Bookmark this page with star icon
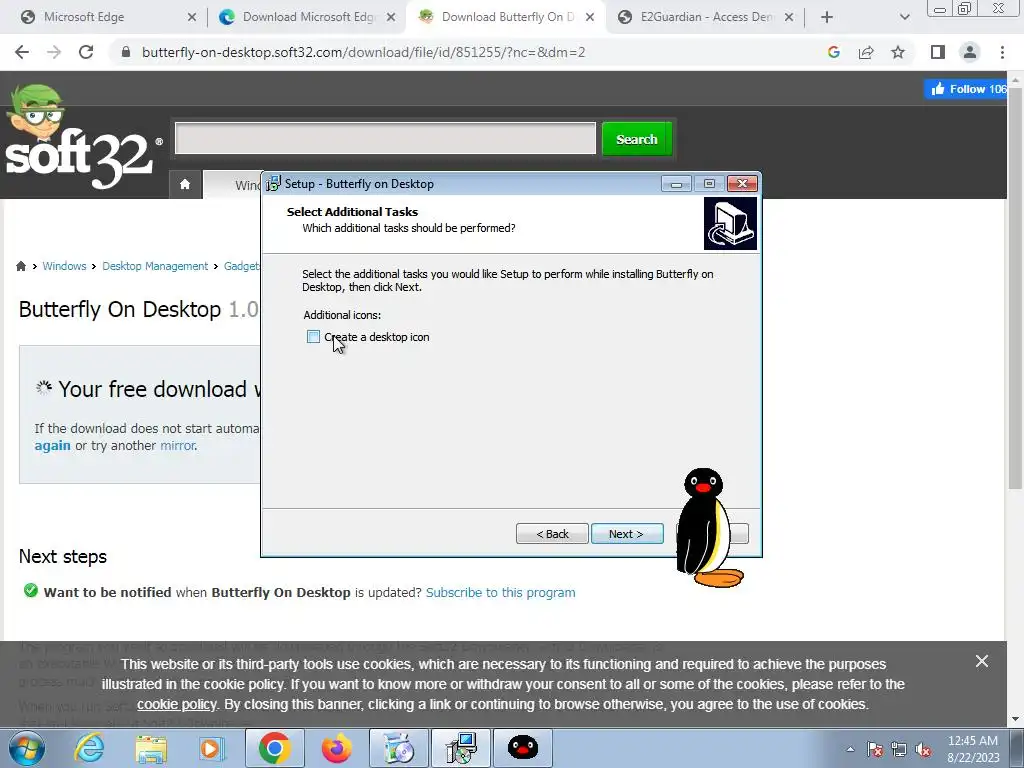Image resolution: width=1024 pixels, height=768 pixels. pyautogui.click(x=898, y=52)
